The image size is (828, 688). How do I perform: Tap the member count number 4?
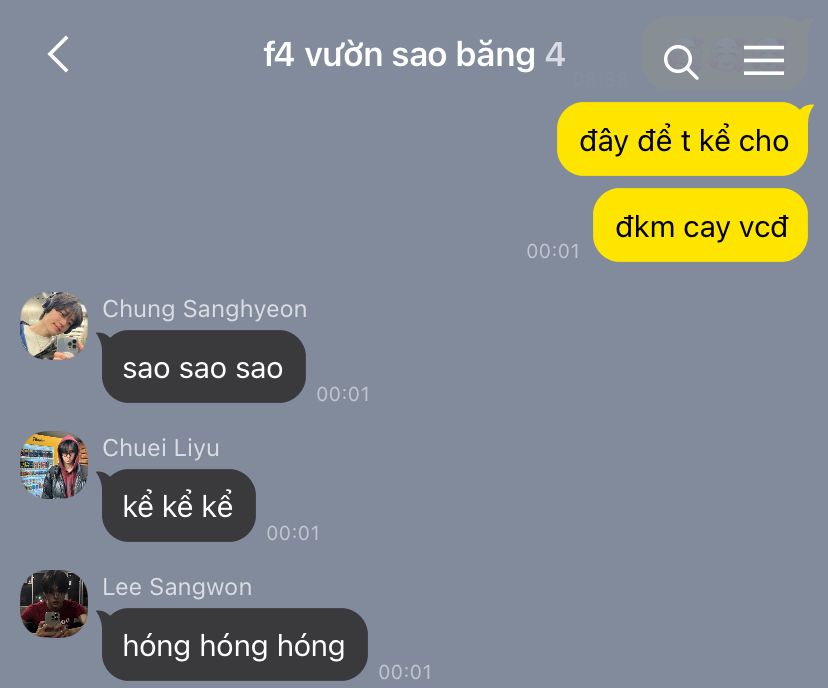click(x=555, y=55)
